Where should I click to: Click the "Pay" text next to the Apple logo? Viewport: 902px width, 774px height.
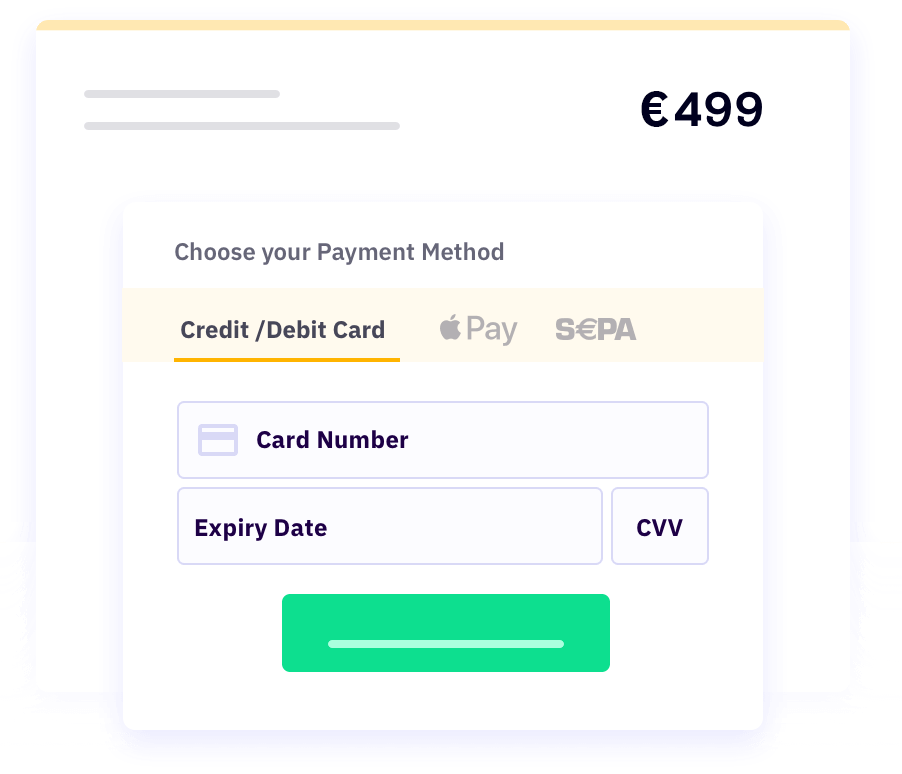pyautogui.click(x=491, y=329)
